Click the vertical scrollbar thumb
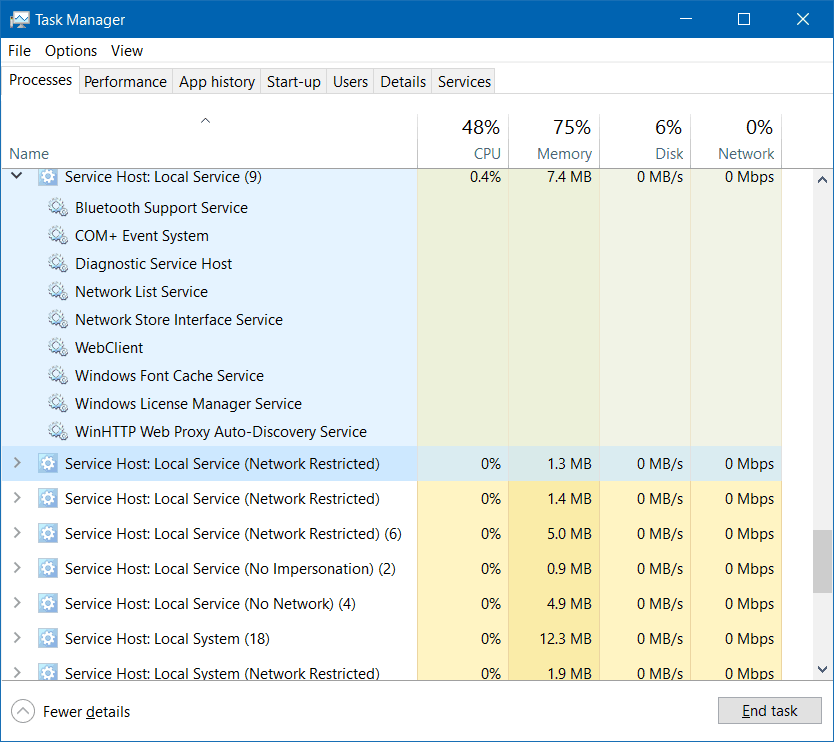Viewport: 834px width, 742px height. point(822,561)
